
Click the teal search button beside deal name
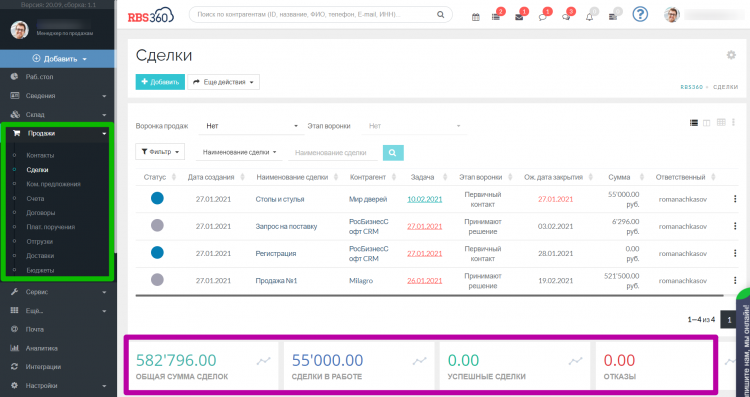point(393,153)
